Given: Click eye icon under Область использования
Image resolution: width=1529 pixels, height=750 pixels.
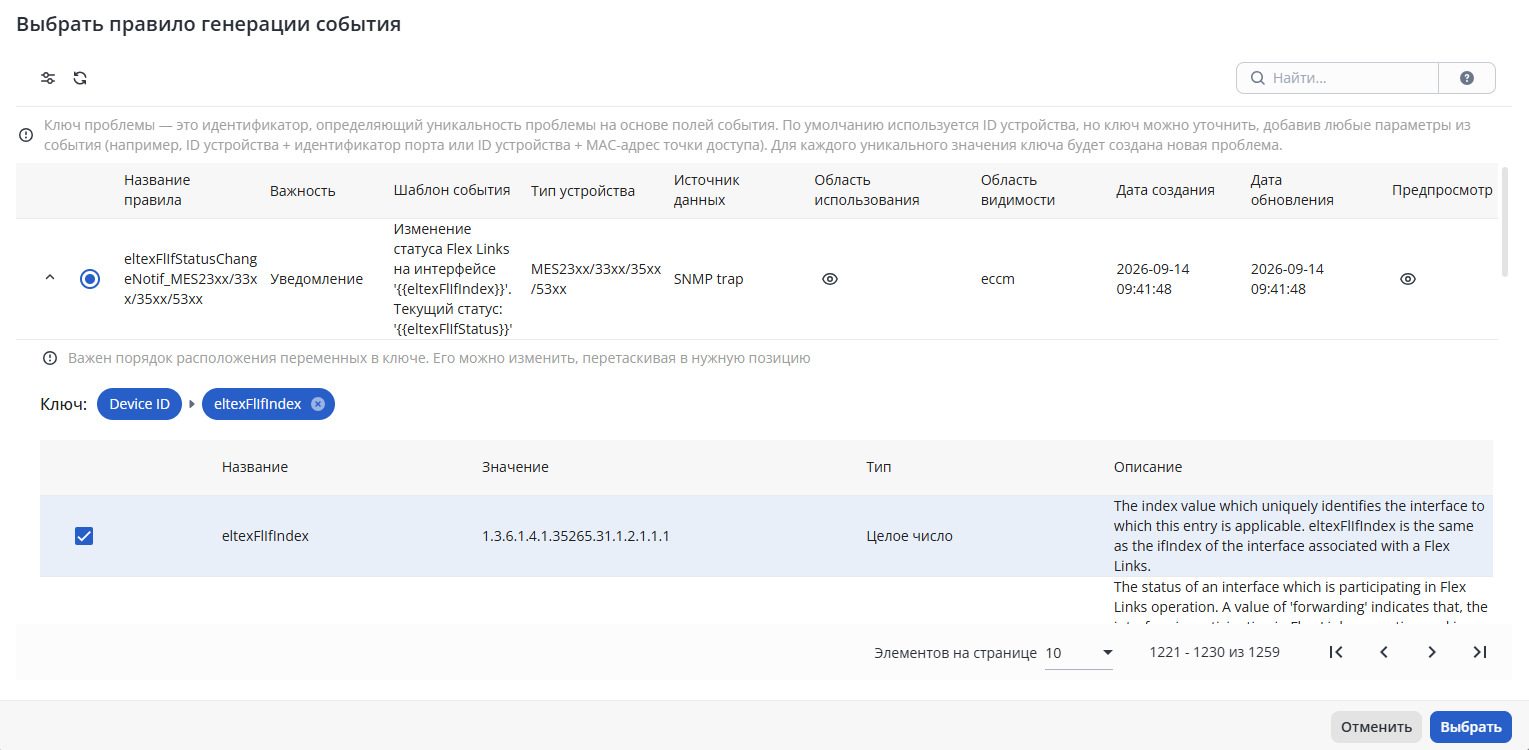Looking at the screenshot, I should coord(830,279).
